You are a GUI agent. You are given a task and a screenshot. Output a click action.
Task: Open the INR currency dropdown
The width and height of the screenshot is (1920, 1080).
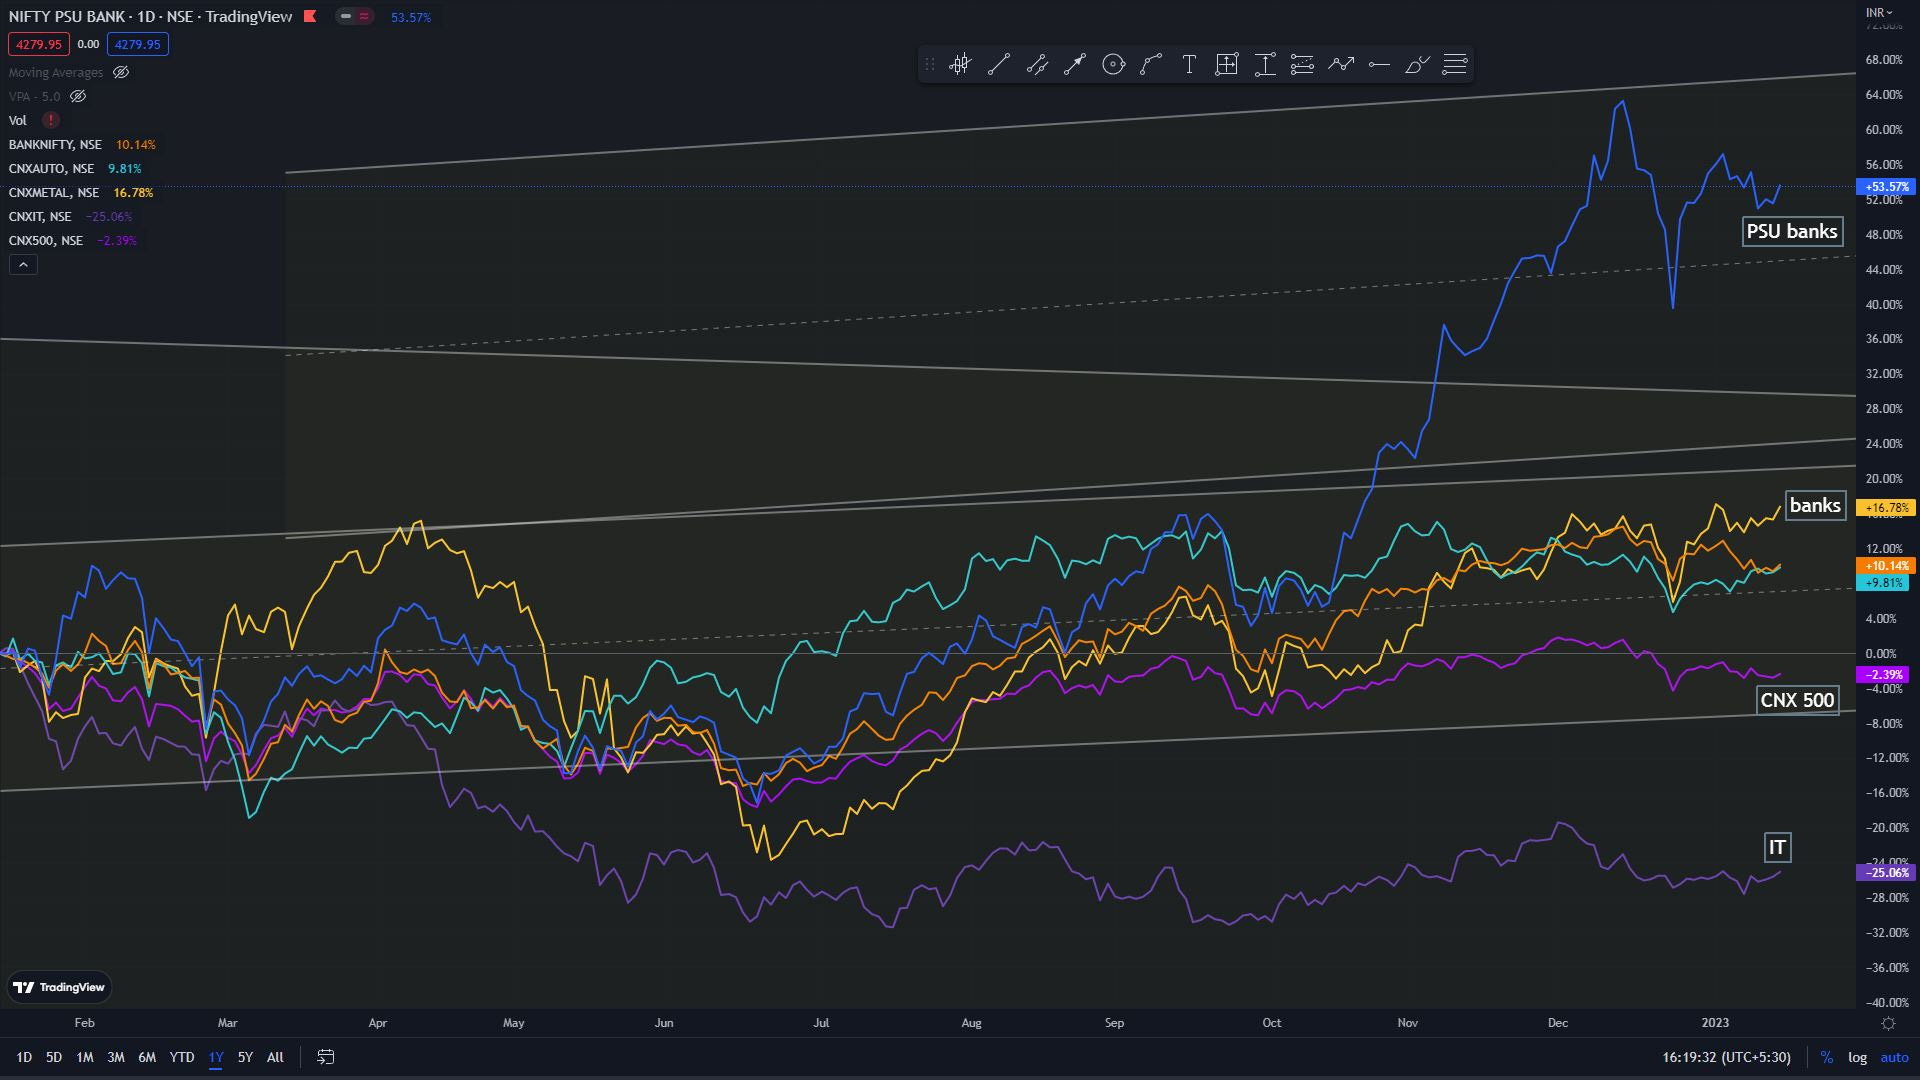click(1878, 12)
